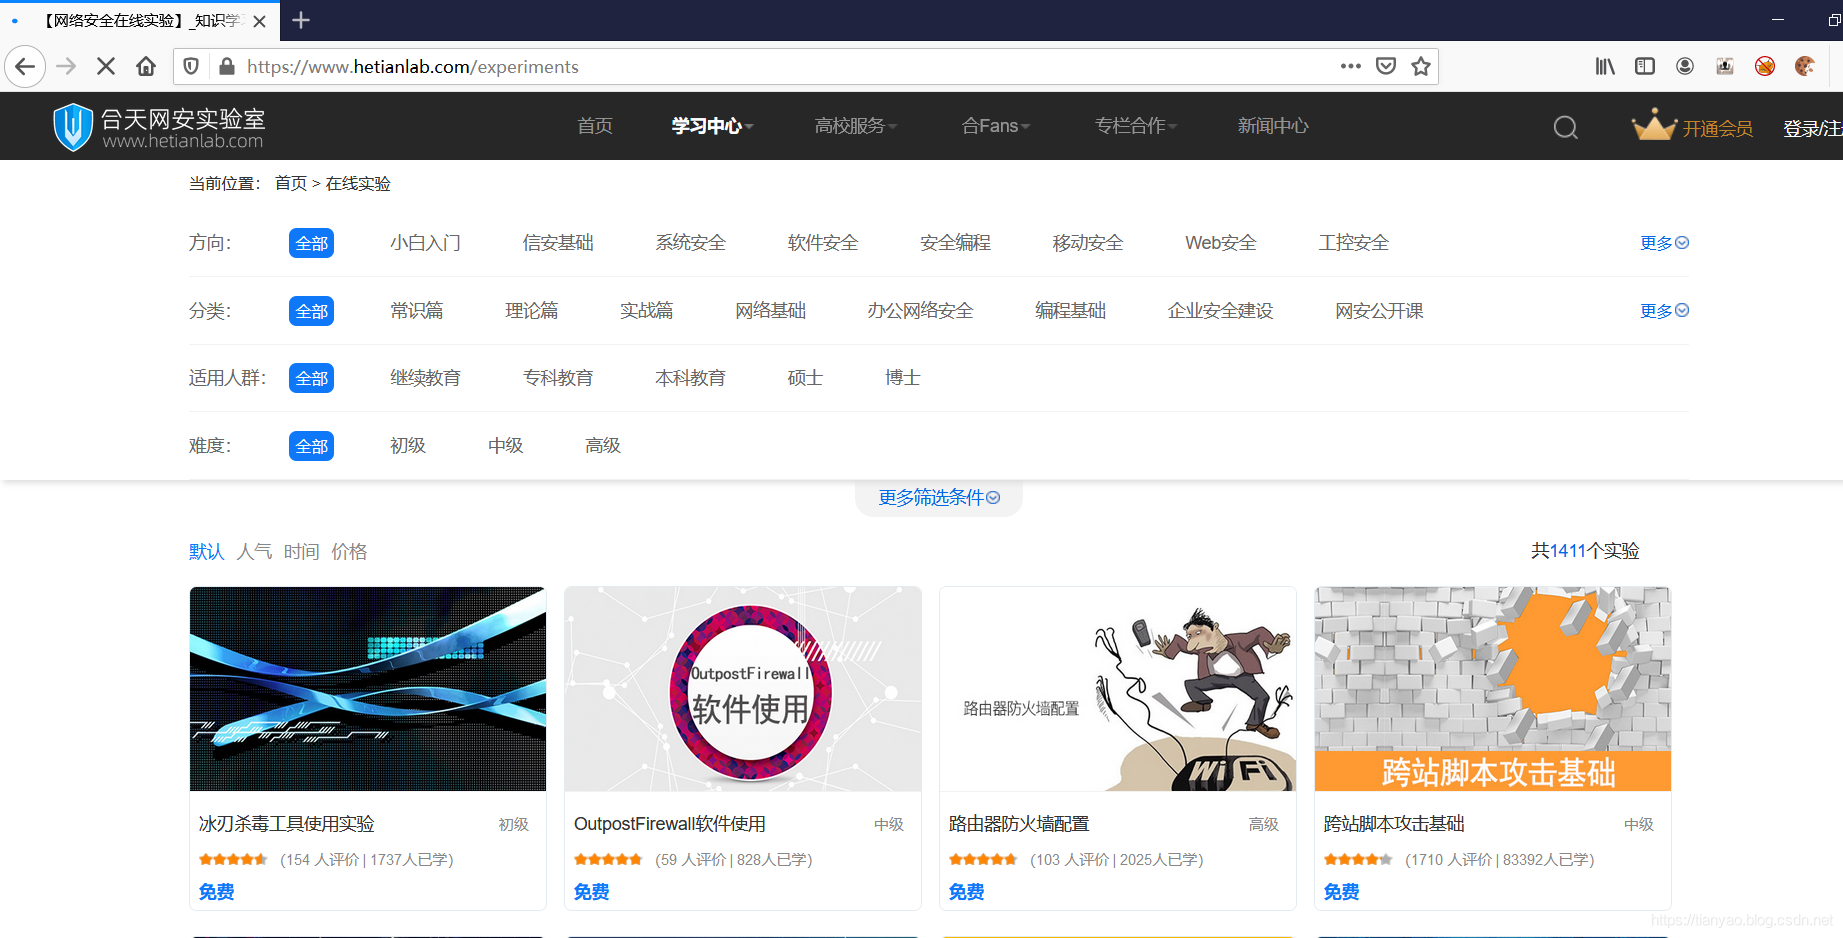Open the Firefox library icon
Viewport: 1843px width, 938px height.
[1605, 66]
